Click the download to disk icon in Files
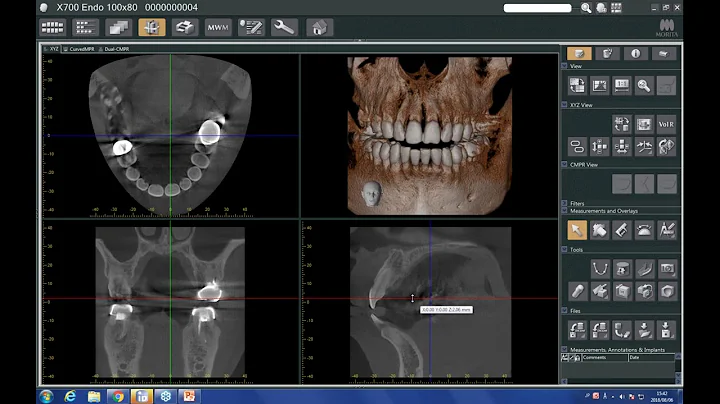720x404 pixels. pyautogui.click(x=666, y=330)
